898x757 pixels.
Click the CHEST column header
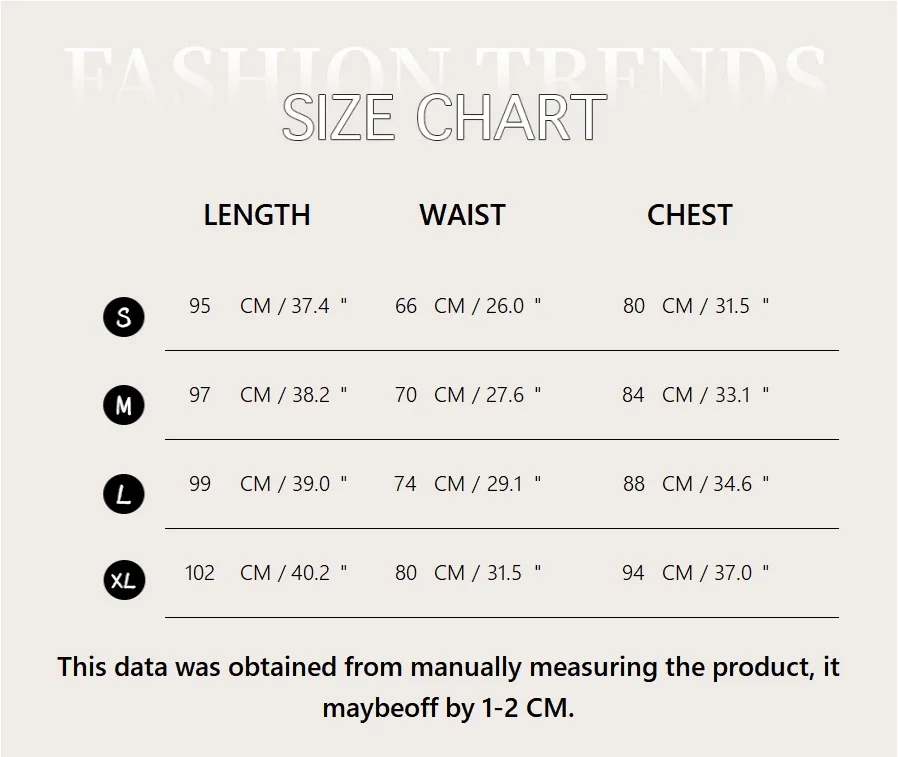[690, 215]
